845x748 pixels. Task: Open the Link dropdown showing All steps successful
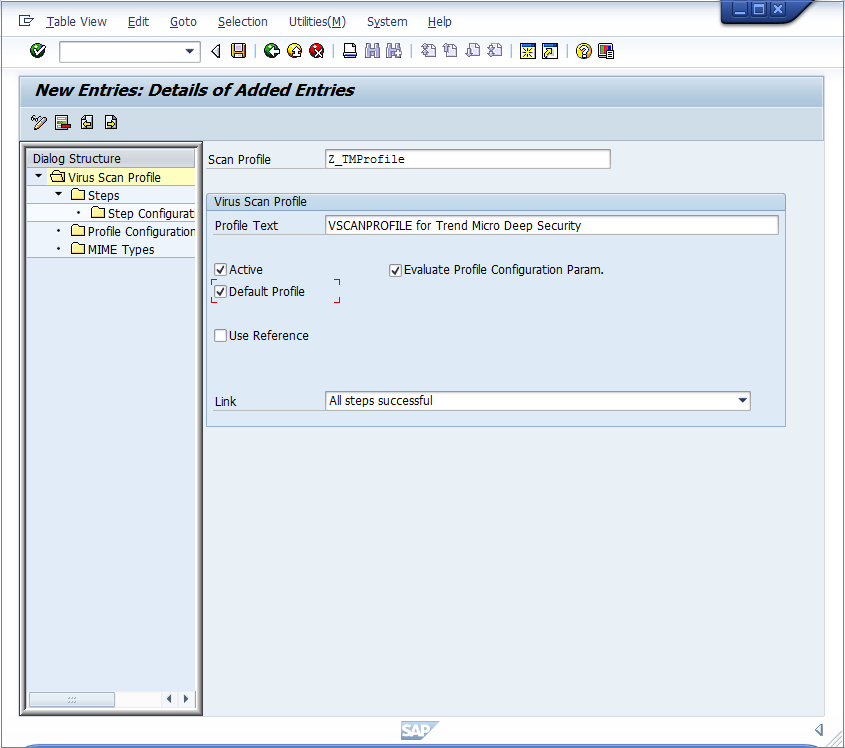pos(743,400)
